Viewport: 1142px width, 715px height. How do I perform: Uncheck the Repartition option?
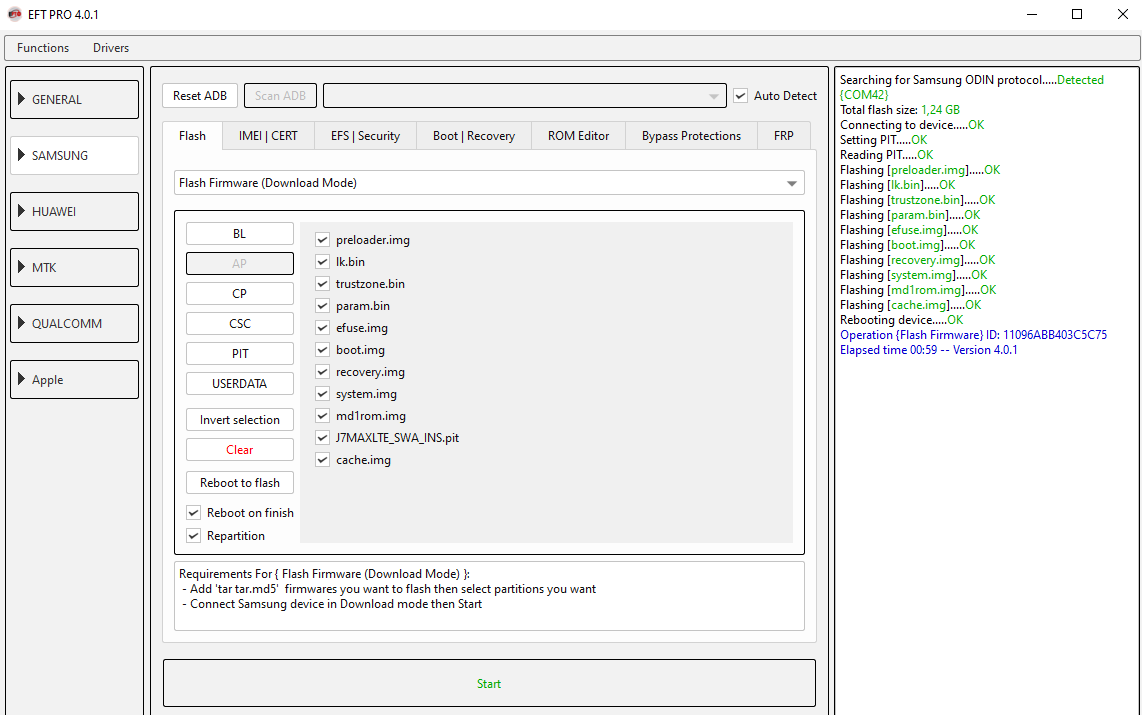click(194, 536)
